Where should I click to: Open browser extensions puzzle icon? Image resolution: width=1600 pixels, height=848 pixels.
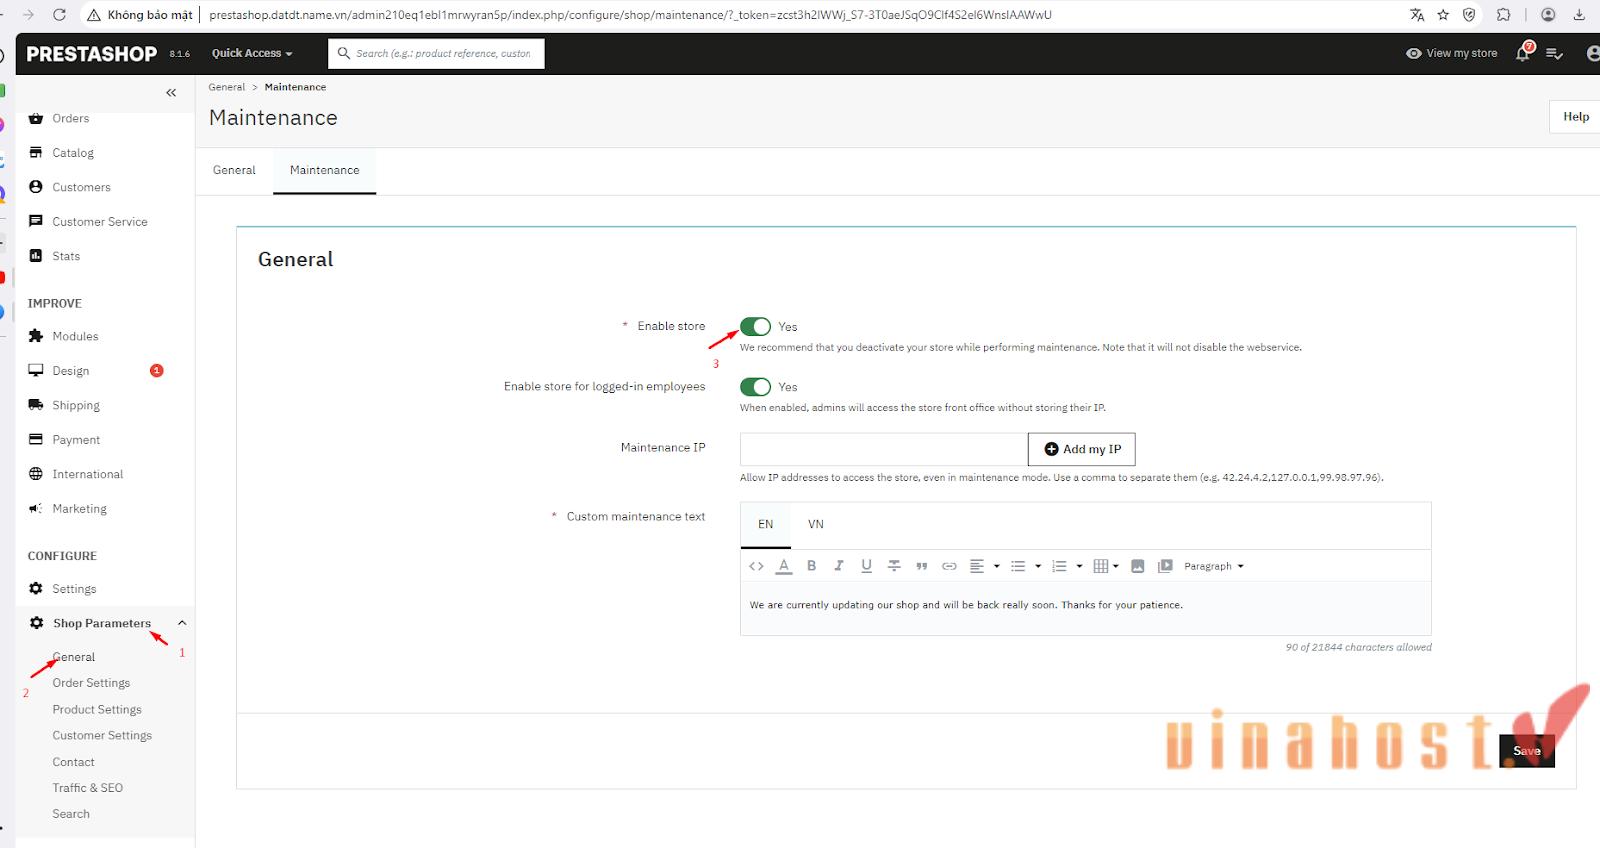point(1504,15)
